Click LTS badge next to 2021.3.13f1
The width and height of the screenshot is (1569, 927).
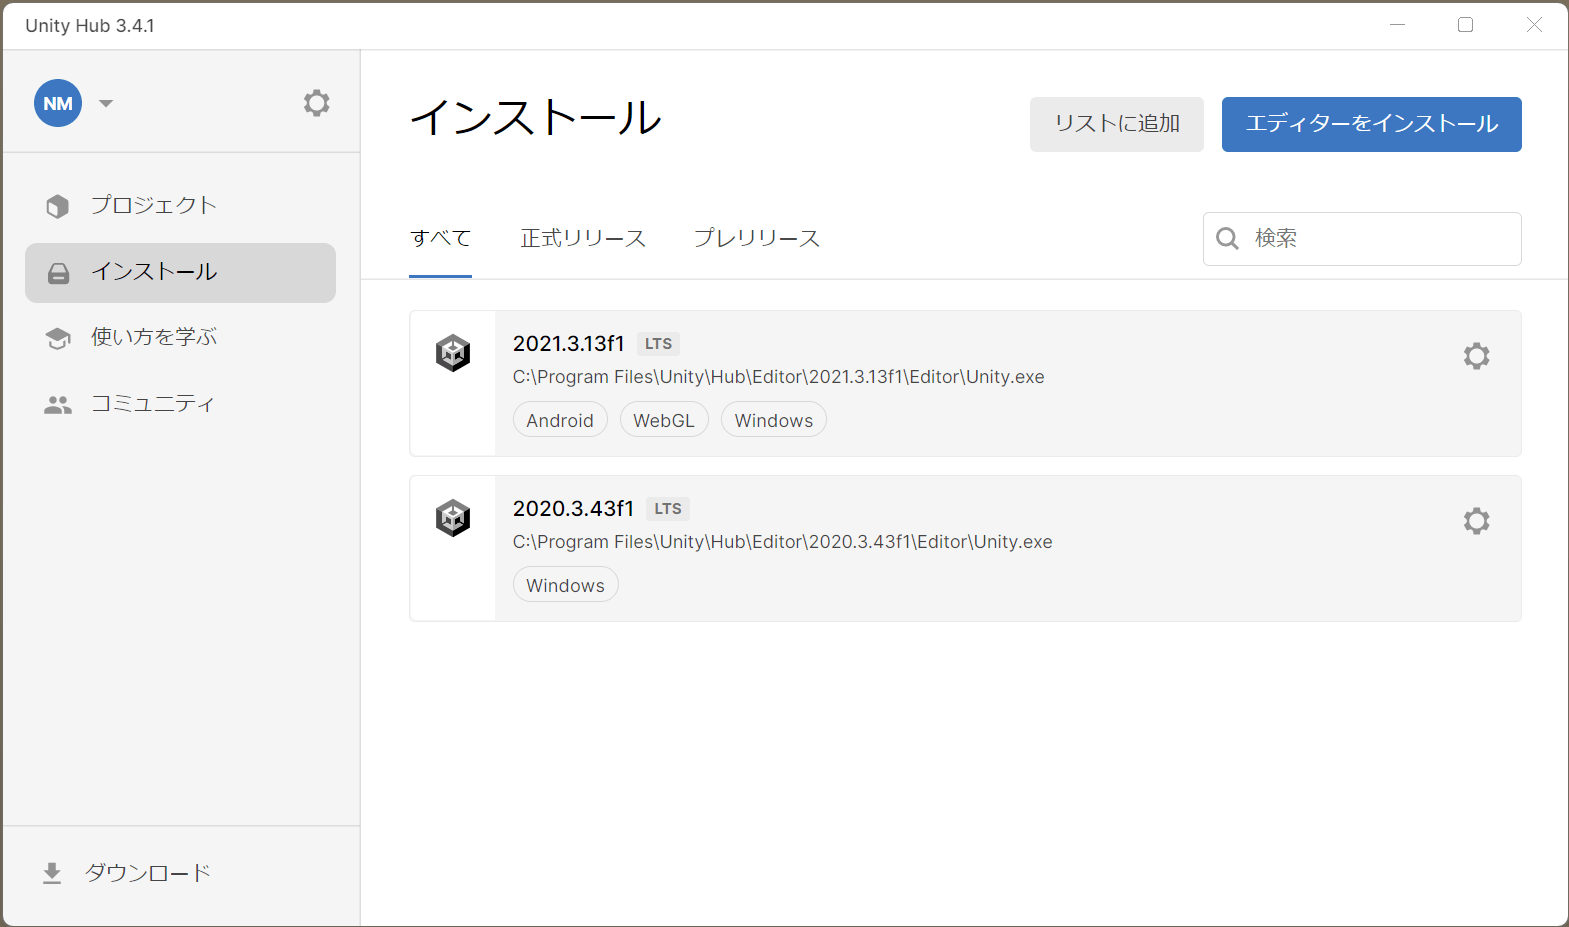pos(658,344)
